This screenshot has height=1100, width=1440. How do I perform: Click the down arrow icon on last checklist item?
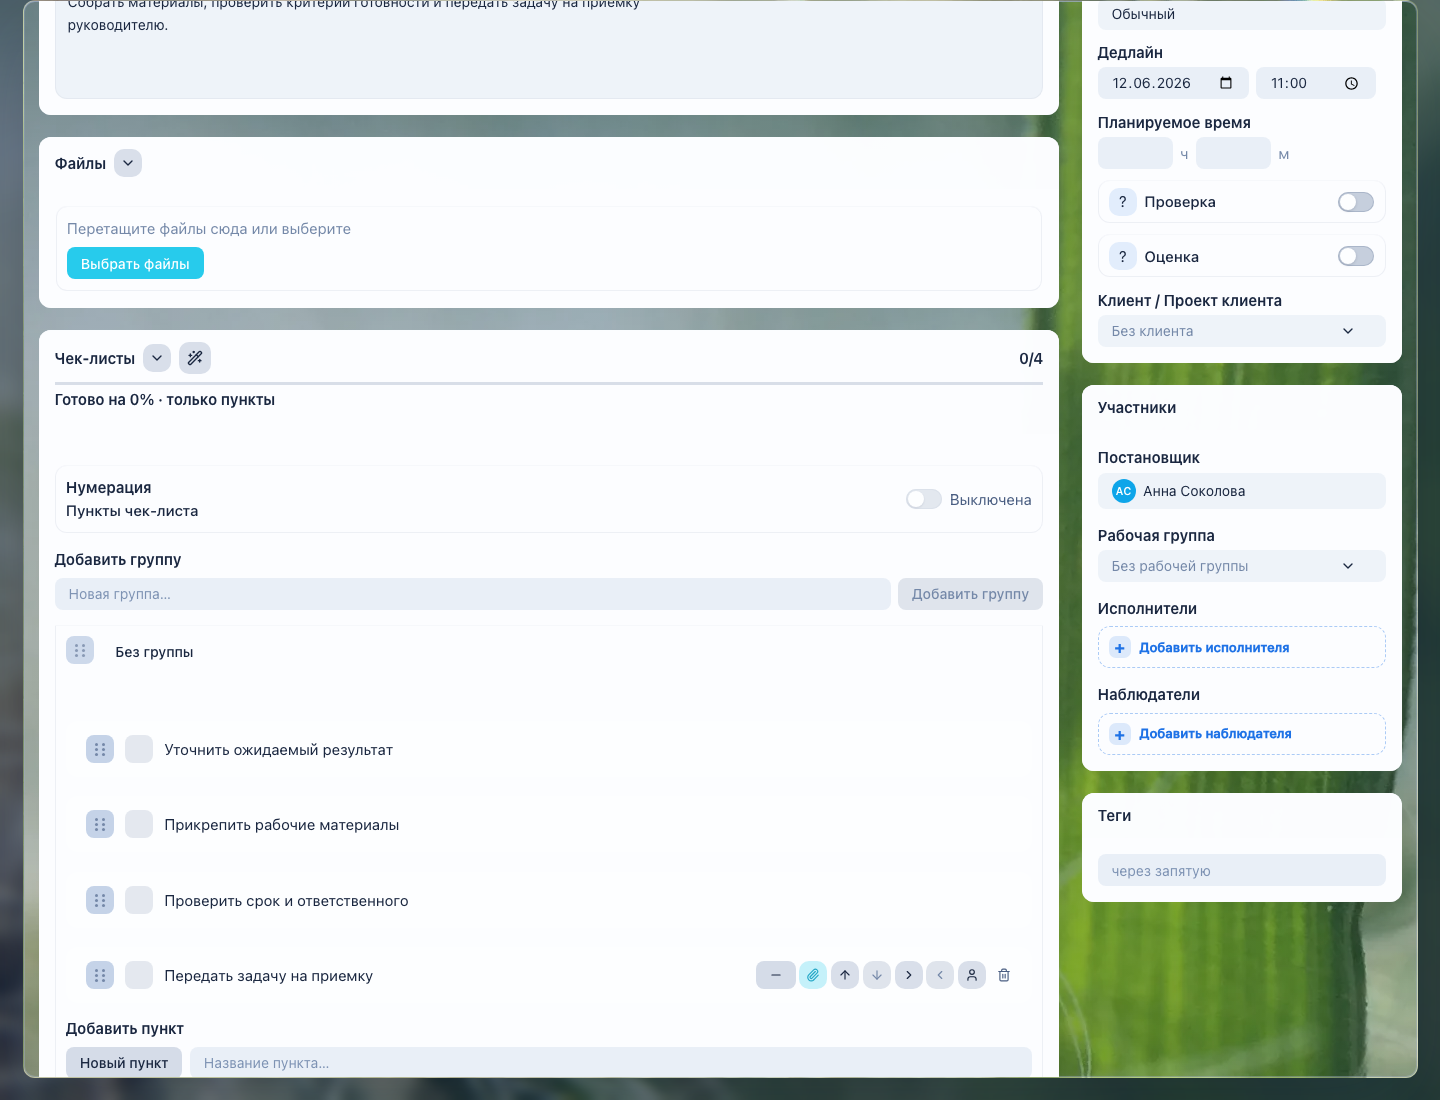(x=877, y=975)
